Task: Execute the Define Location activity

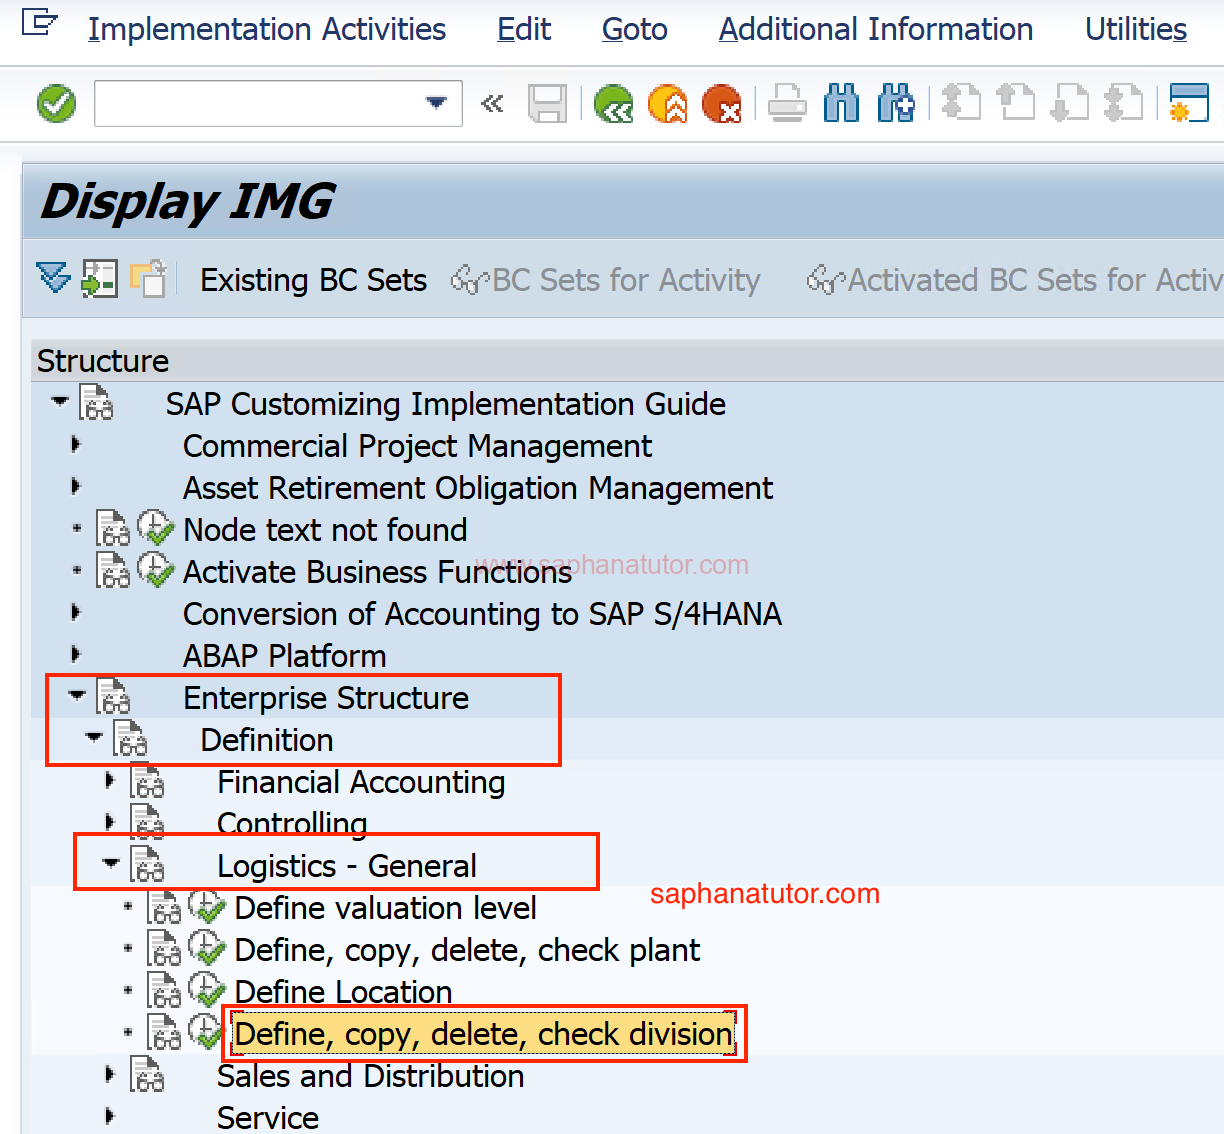Action: tap(206, 989)
